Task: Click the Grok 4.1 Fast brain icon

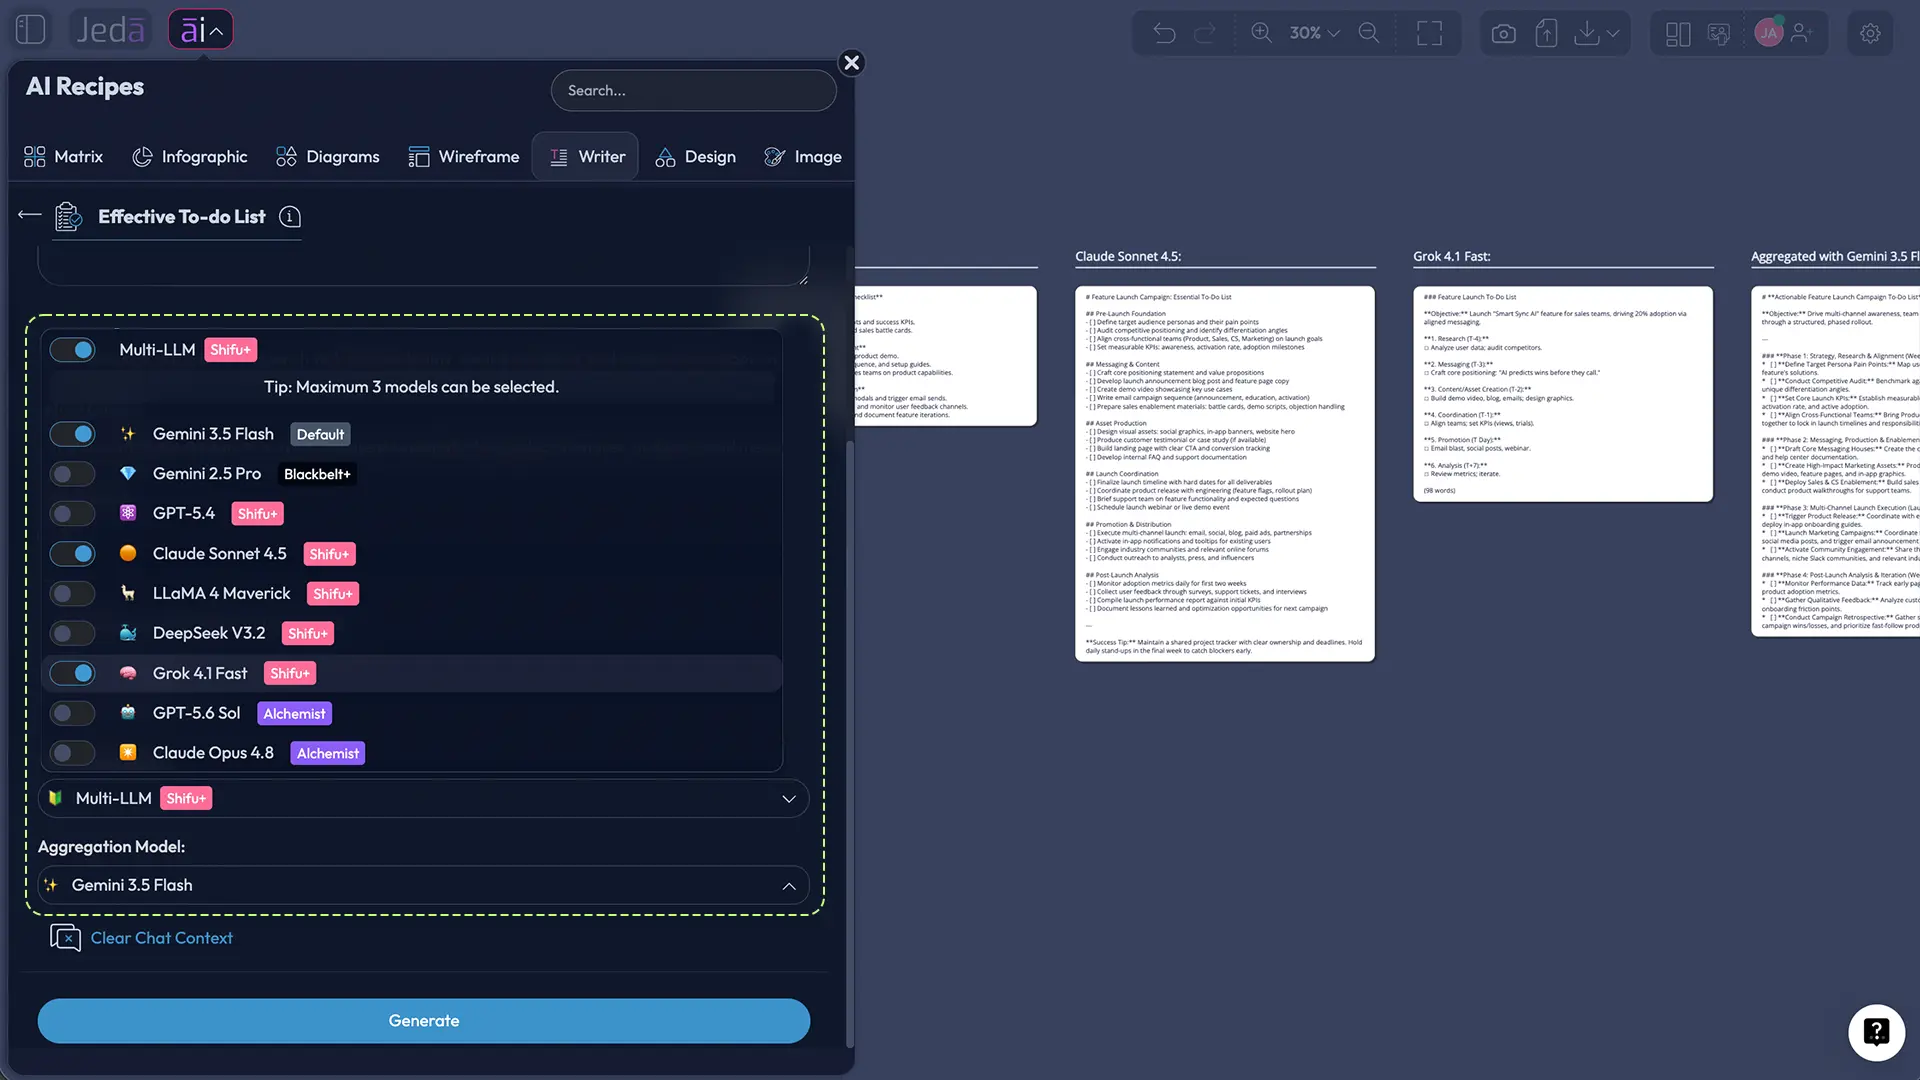Action: point(128,673)
